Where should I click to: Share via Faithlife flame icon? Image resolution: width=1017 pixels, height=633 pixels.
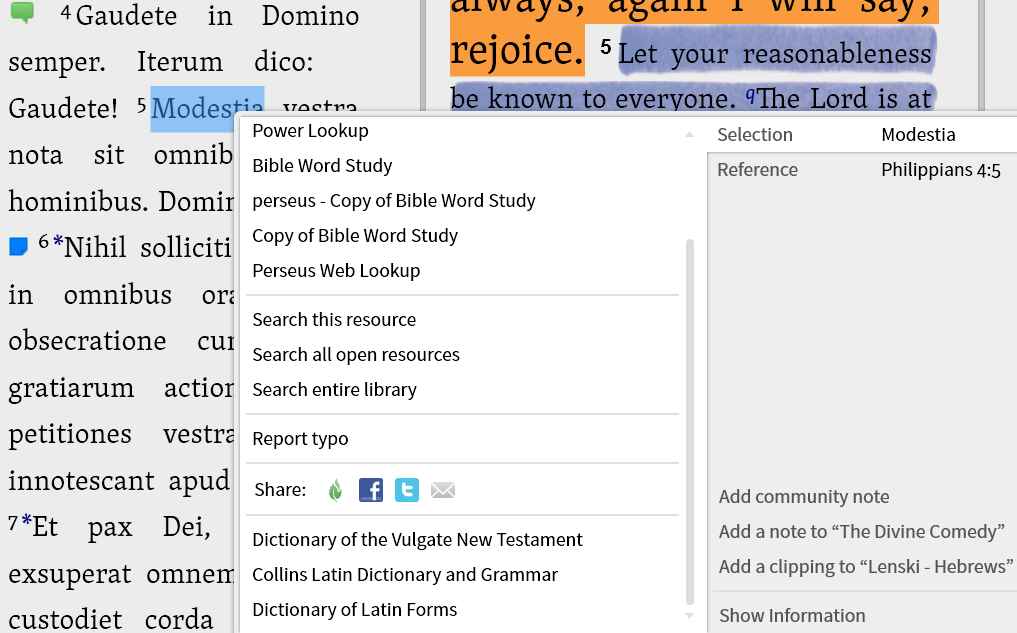335,490
